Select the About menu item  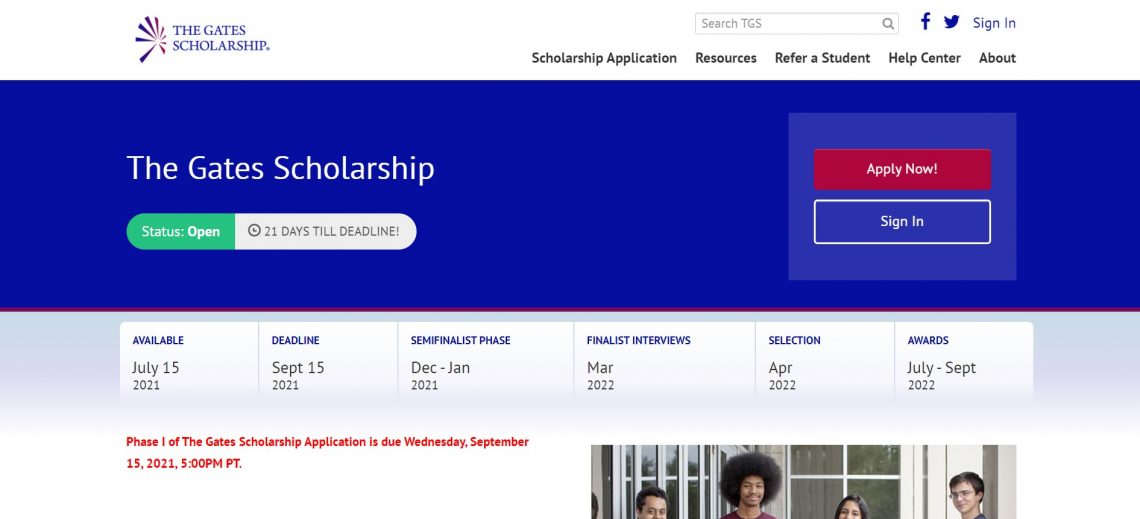(997, 58)
